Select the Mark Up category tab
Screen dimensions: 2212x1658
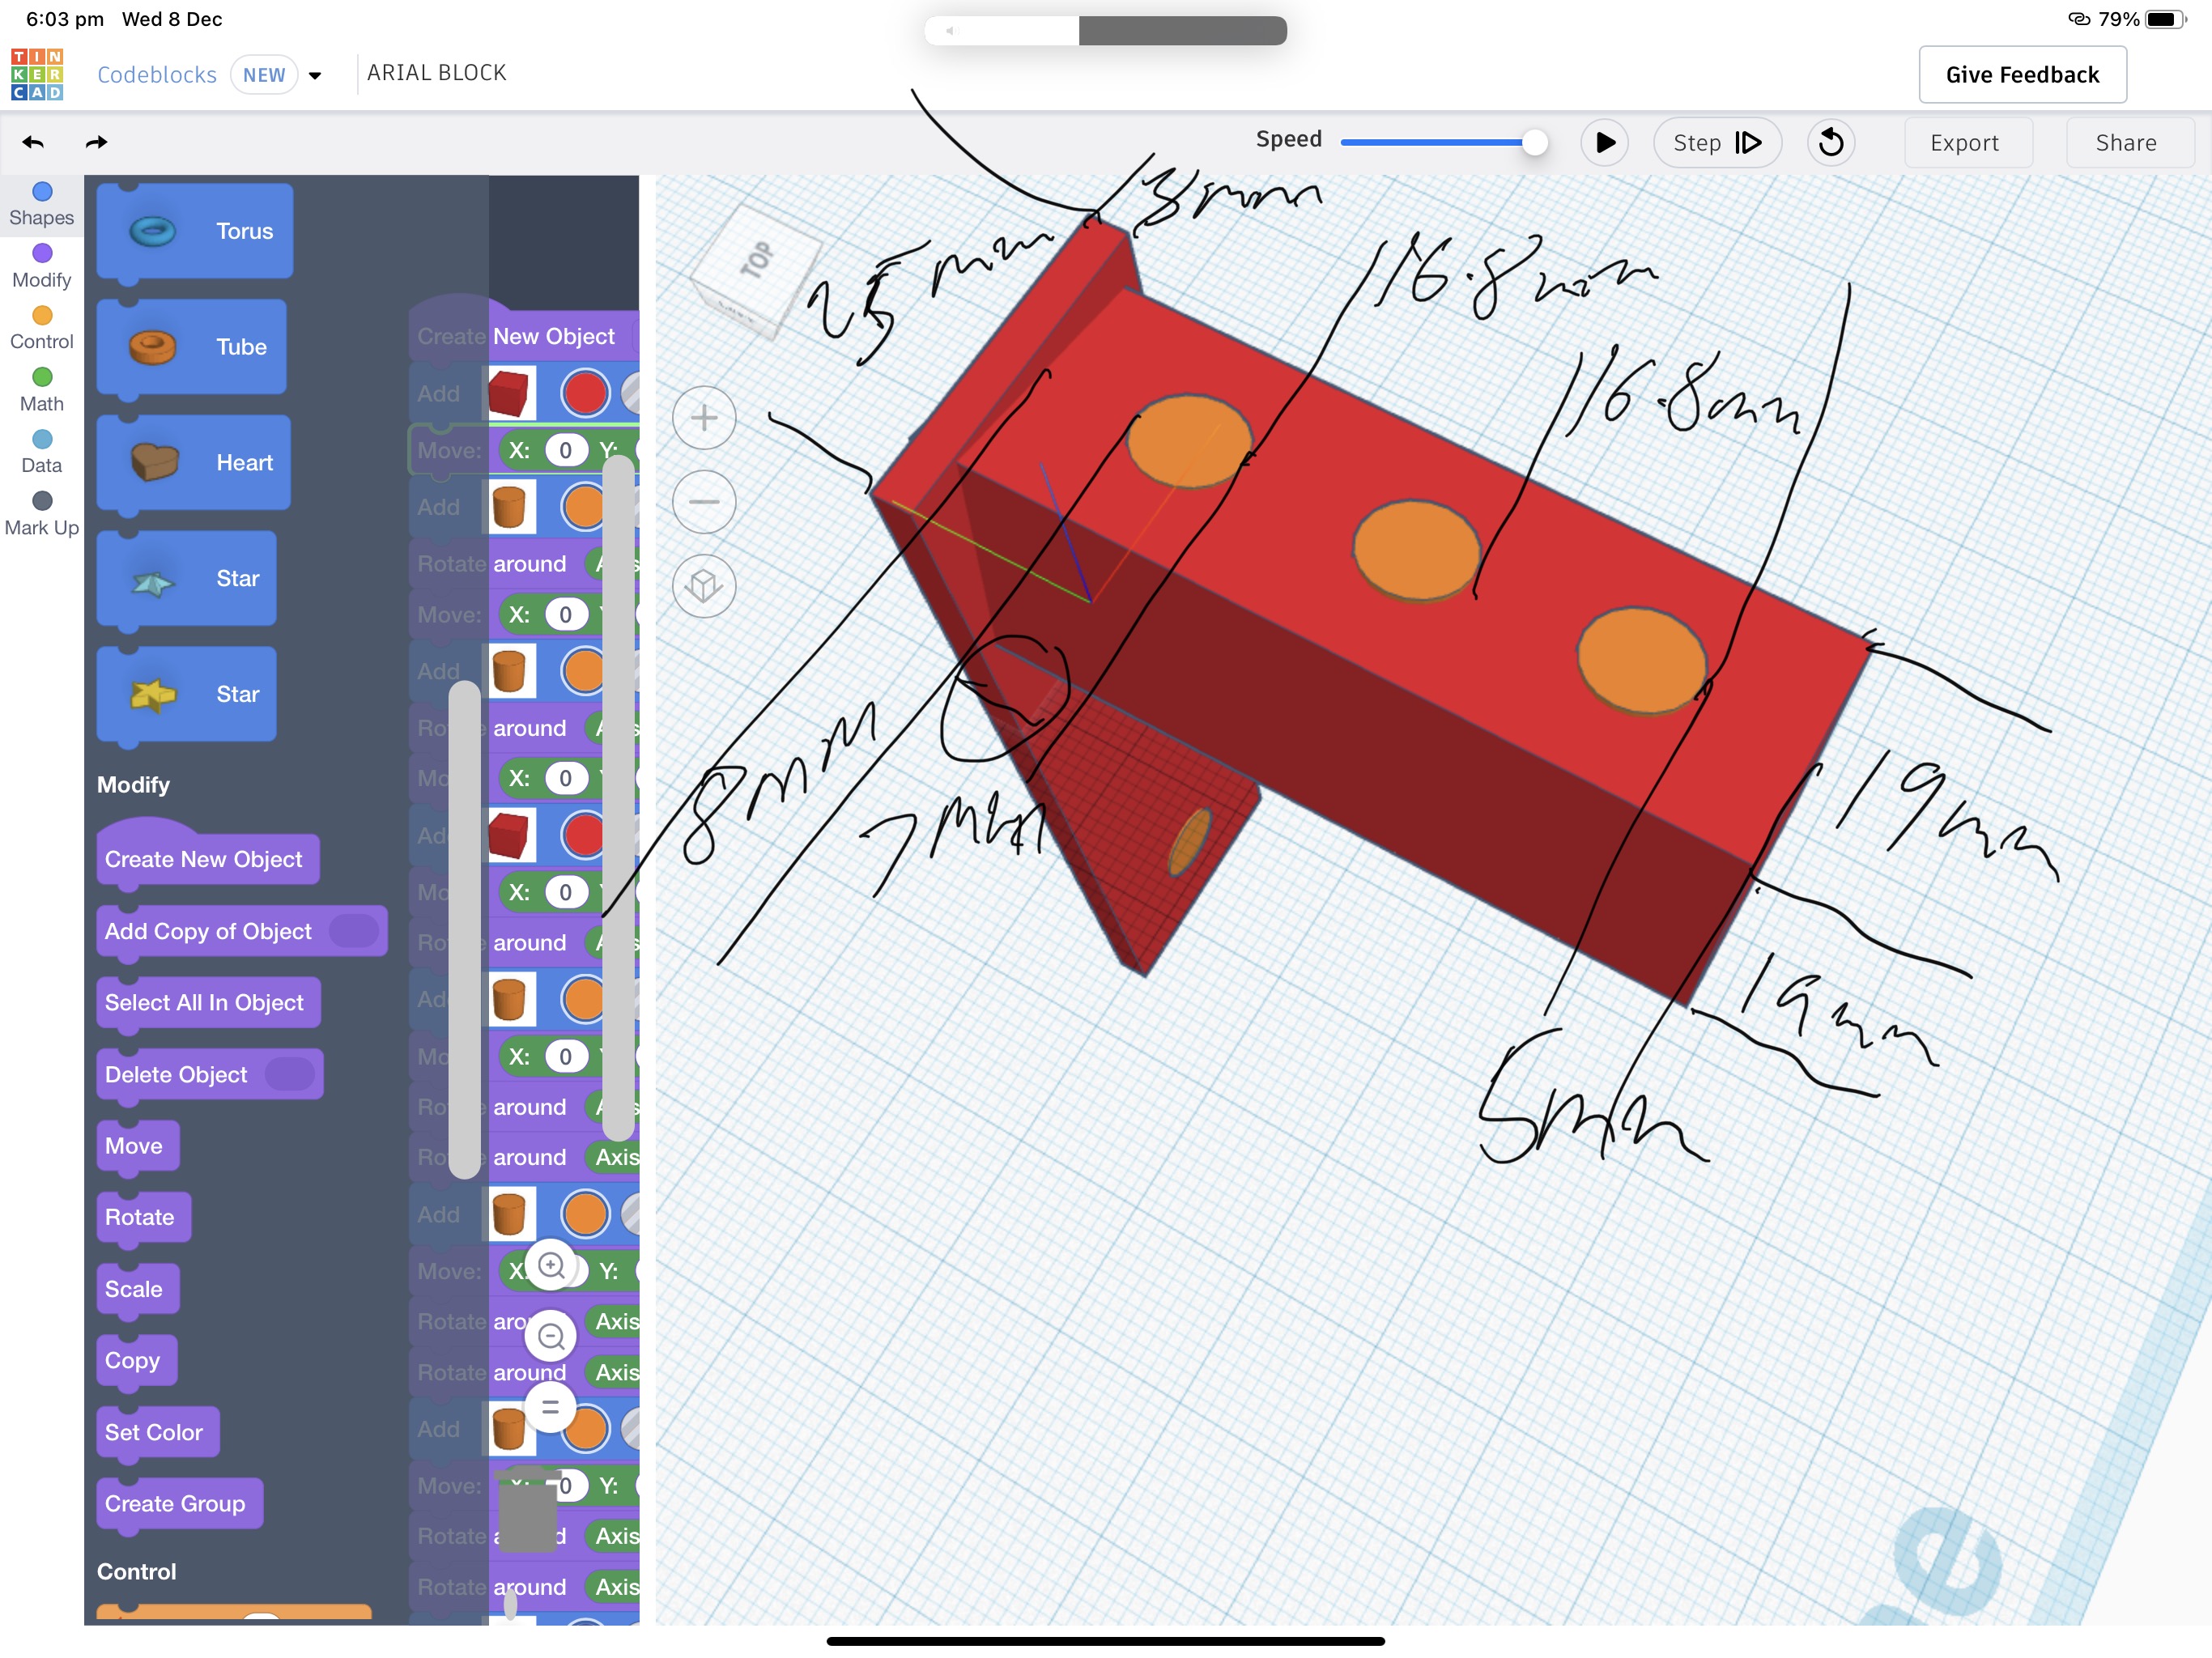point(41,514)
